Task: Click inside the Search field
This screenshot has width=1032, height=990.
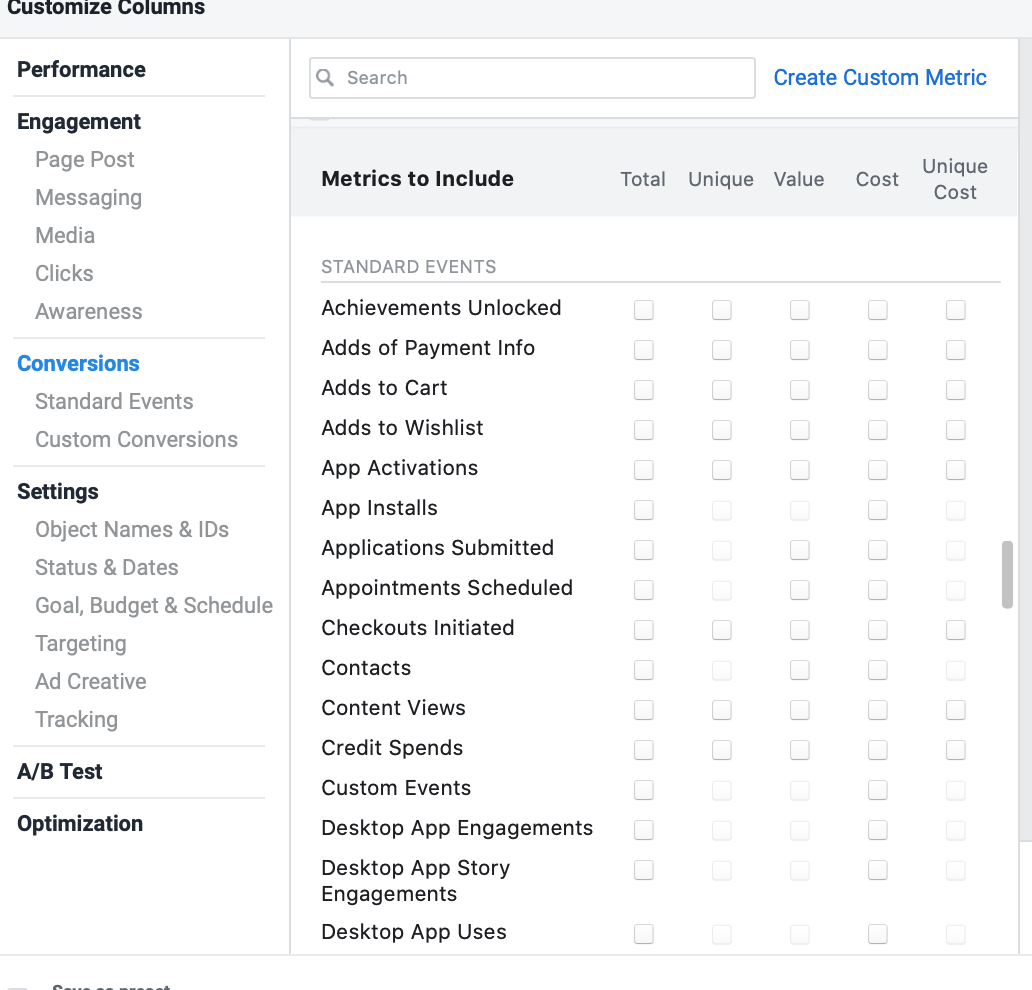Action: point(531,77)
